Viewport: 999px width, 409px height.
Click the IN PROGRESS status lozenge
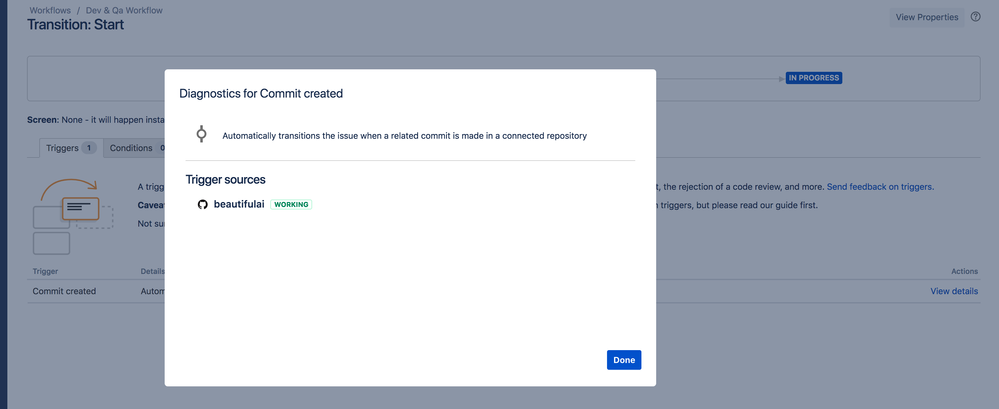point(814,78)
